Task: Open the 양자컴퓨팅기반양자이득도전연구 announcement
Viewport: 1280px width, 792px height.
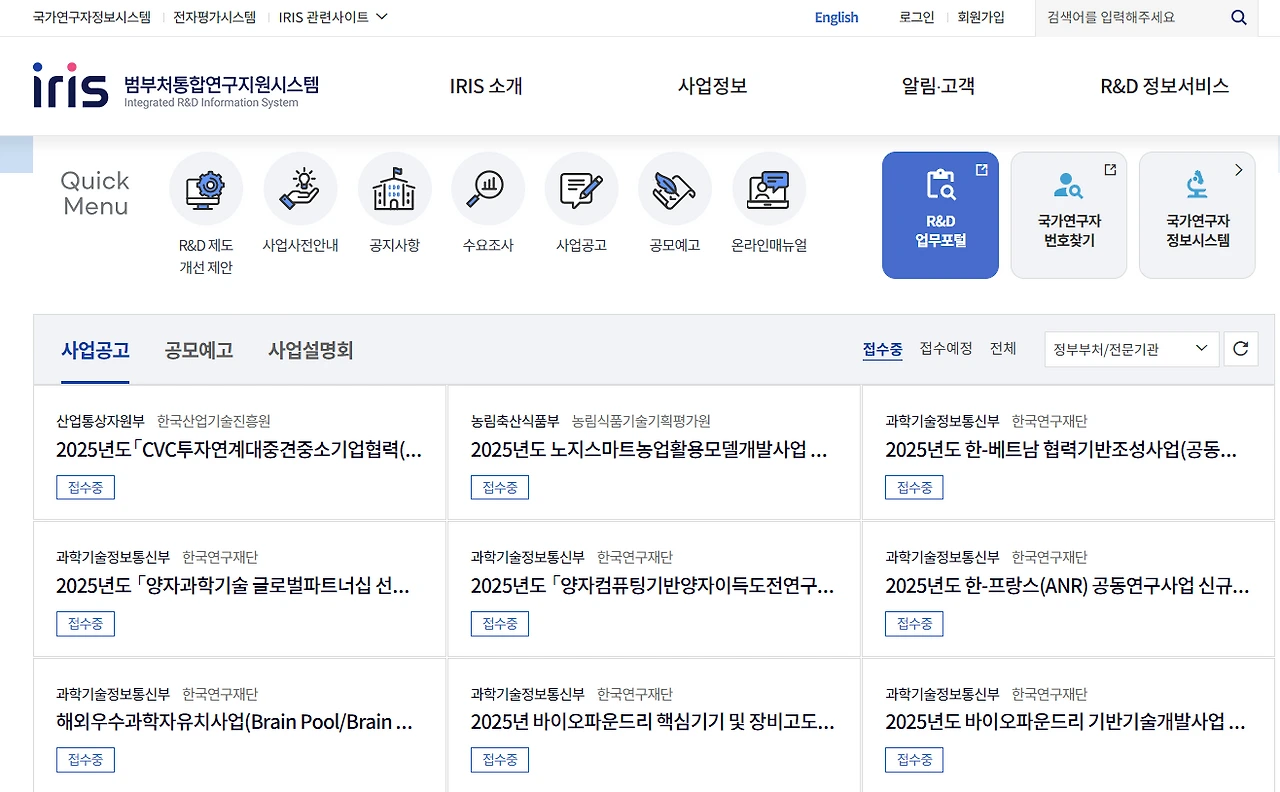Action: tap(652, 586)
